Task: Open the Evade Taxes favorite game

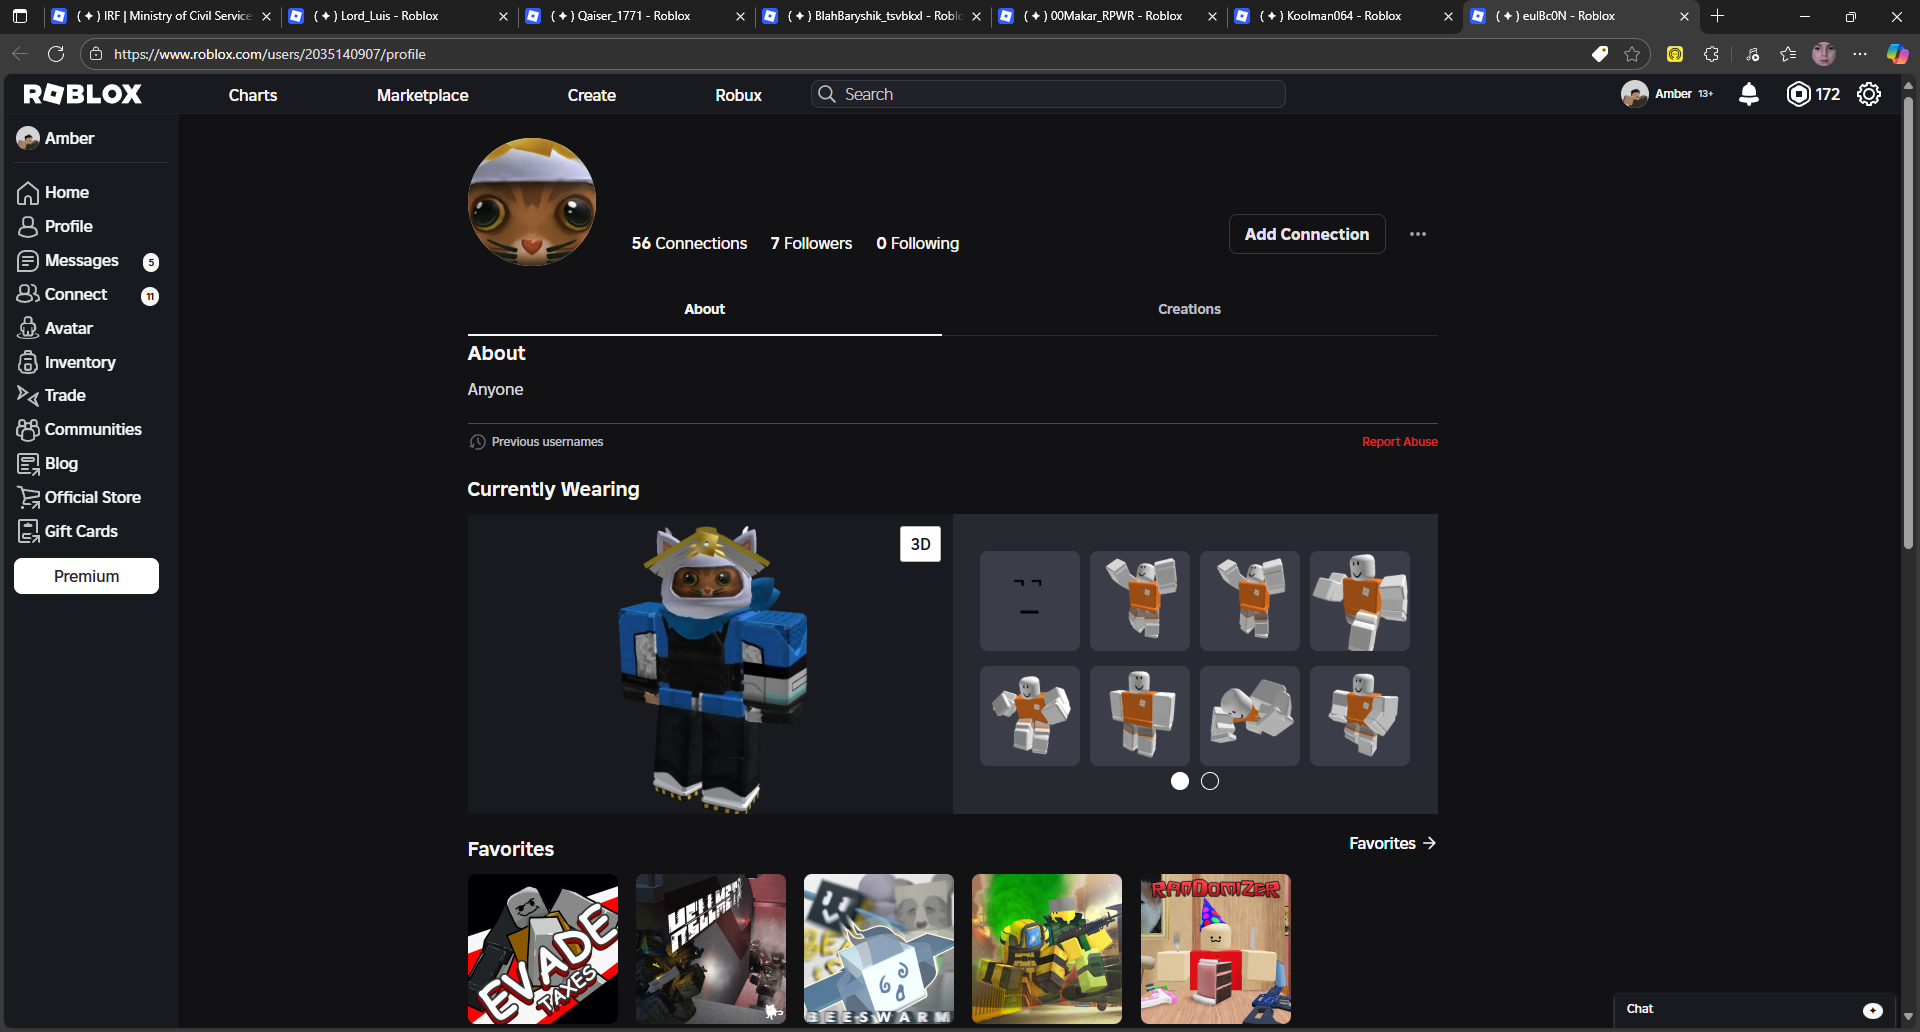Action: coord(543,949)
